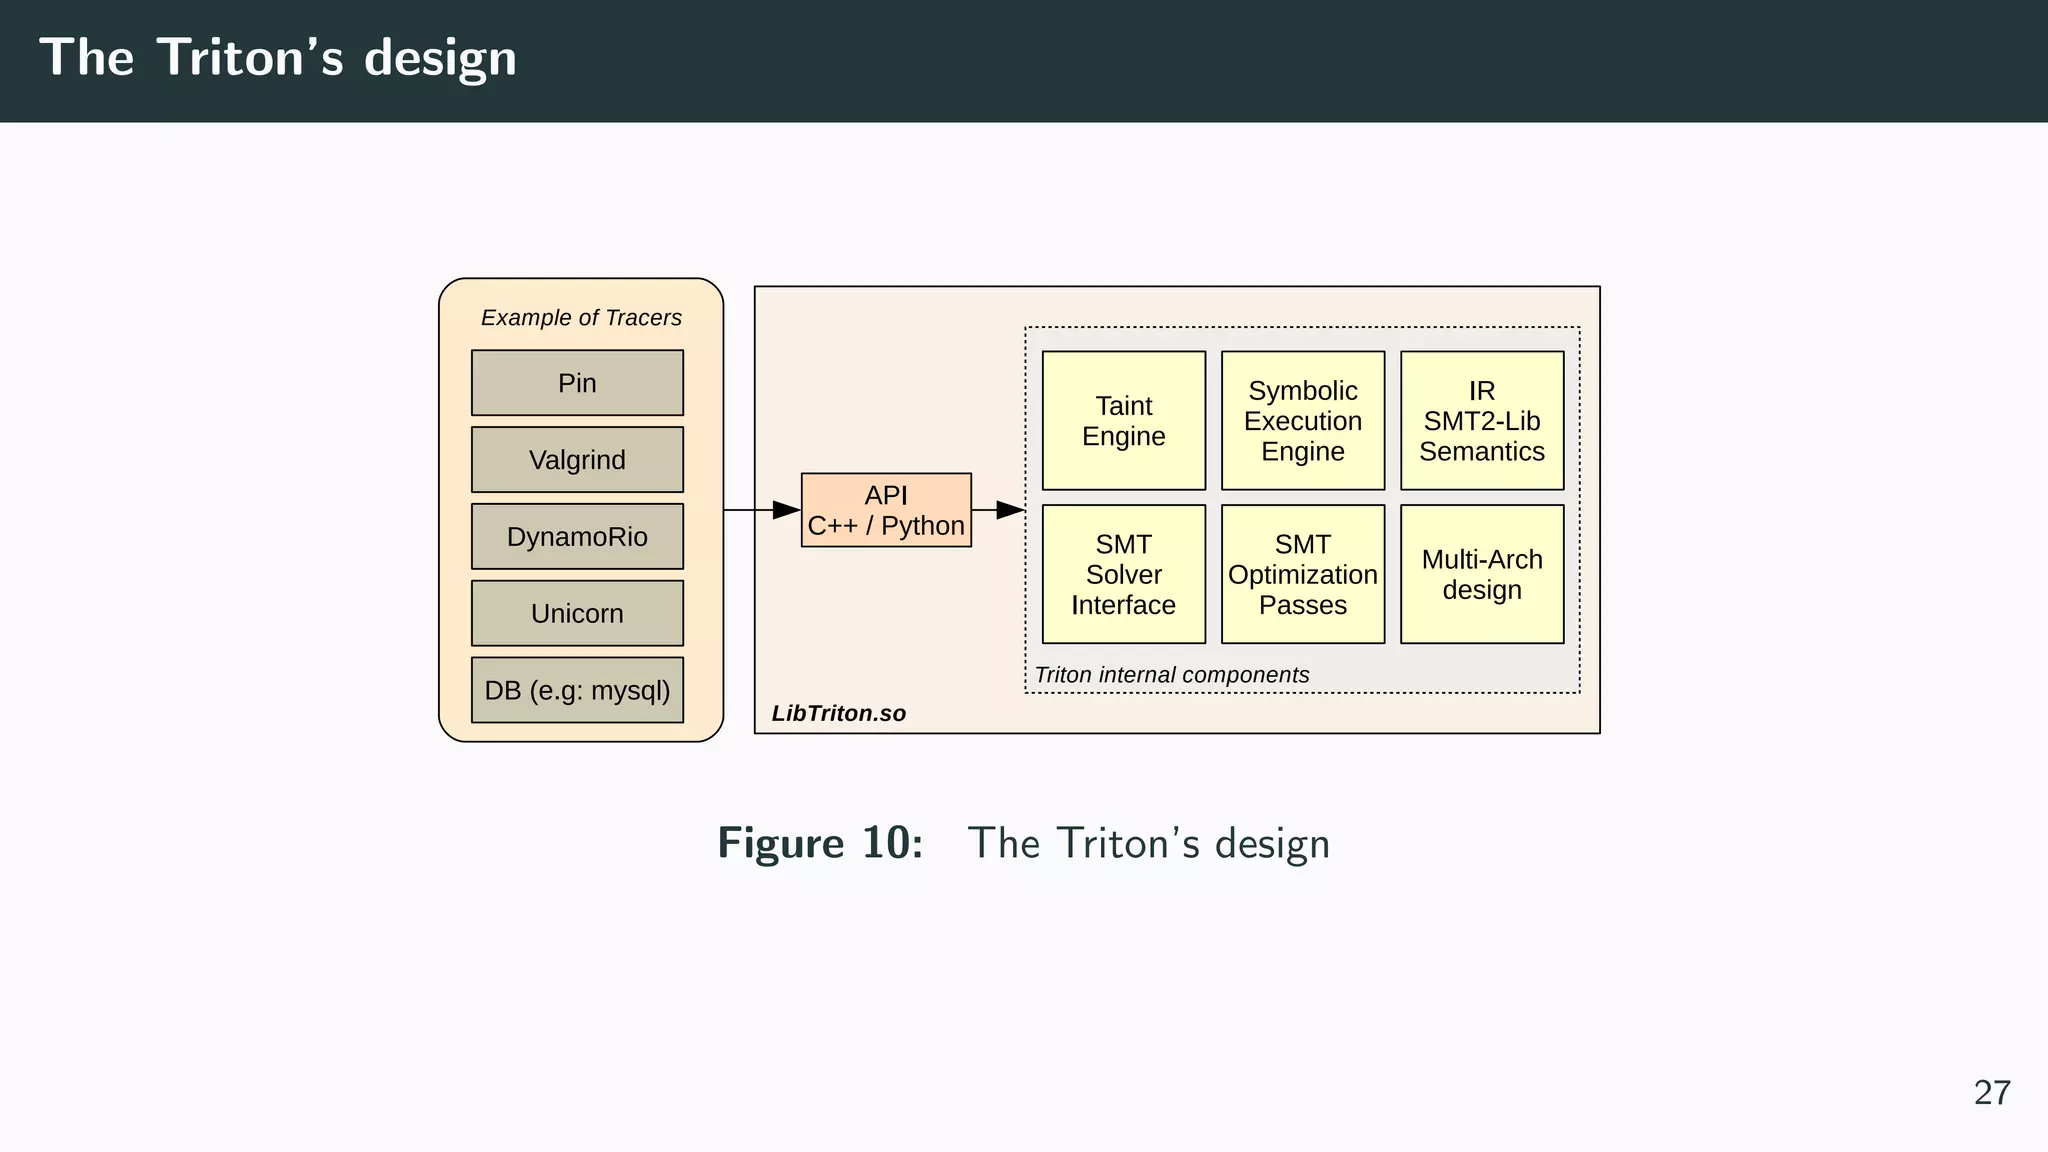This screenshot has height=1152, width=2048.
Task: Click the API C++ / Python box
Action: click(x=886, y=510)
